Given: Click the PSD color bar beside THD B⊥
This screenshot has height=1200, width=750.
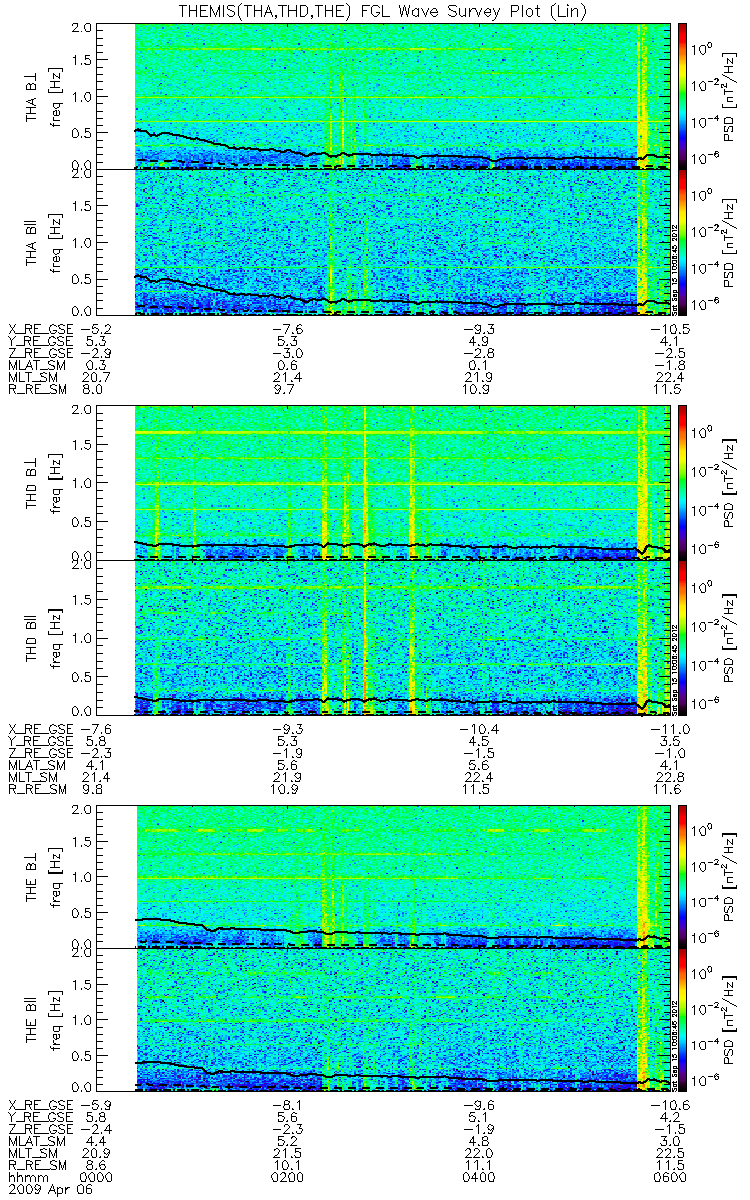Looking at the screenshot, I should (x=683, y=483).
